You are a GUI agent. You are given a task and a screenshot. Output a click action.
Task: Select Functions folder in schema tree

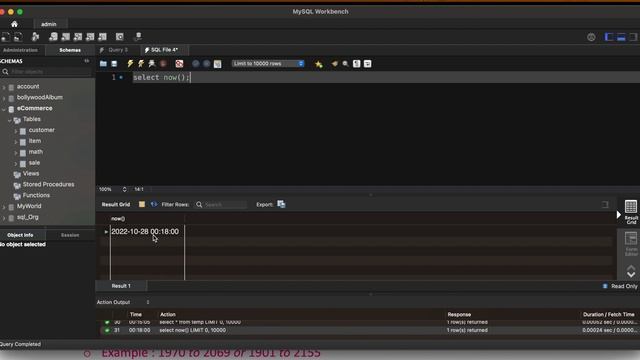tap(36, 196)
